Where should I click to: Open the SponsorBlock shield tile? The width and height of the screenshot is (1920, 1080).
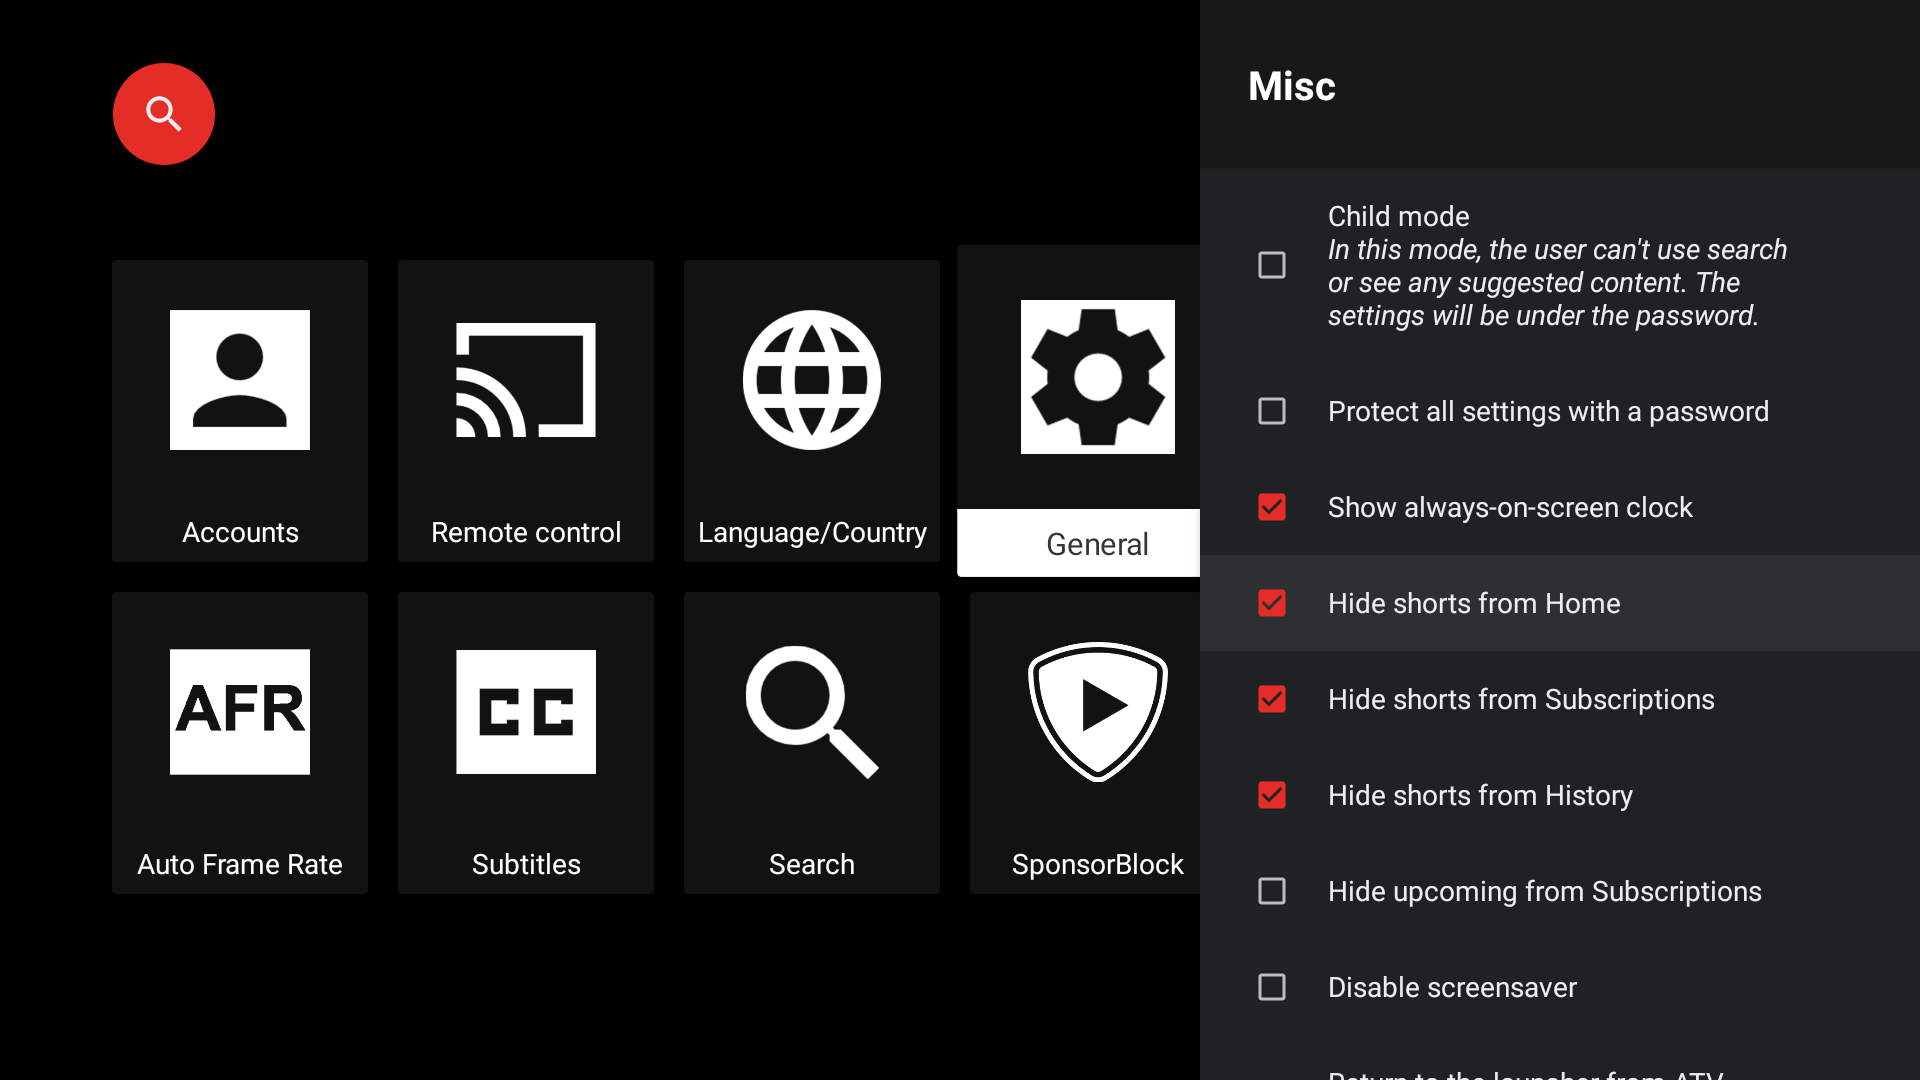pyautogui.click(x=1097, y=742)
